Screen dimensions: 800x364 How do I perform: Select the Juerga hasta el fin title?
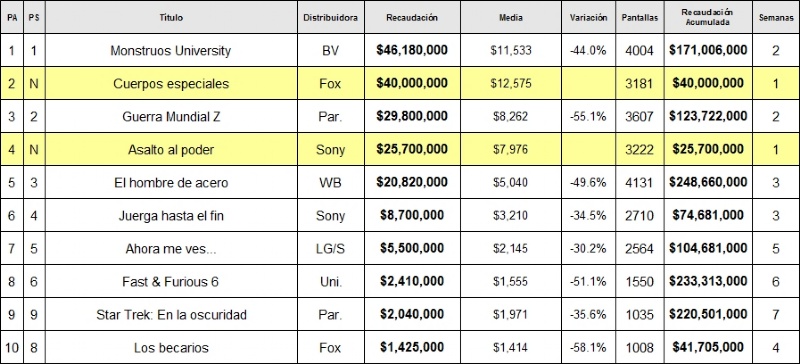(x=171, y=215)
